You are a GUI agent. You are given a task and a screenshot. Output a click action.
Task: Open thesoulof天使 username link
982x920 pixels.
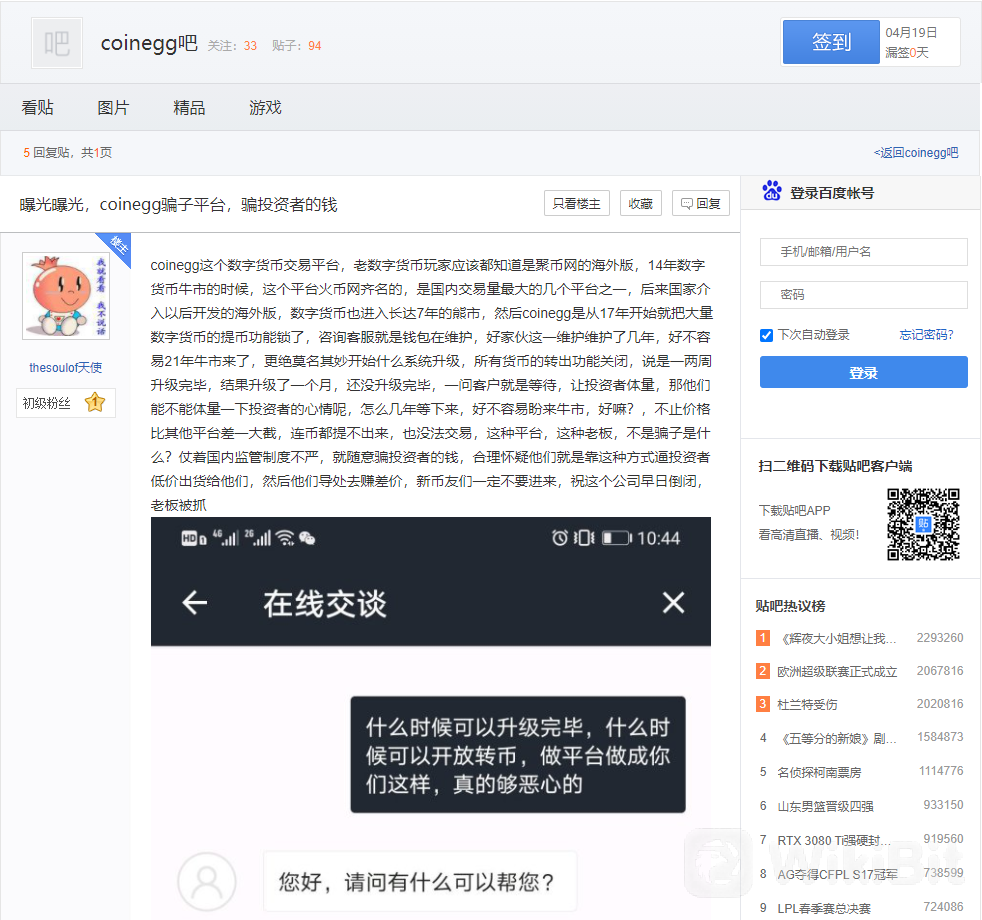pyautogui.click(x=66, y=368)
